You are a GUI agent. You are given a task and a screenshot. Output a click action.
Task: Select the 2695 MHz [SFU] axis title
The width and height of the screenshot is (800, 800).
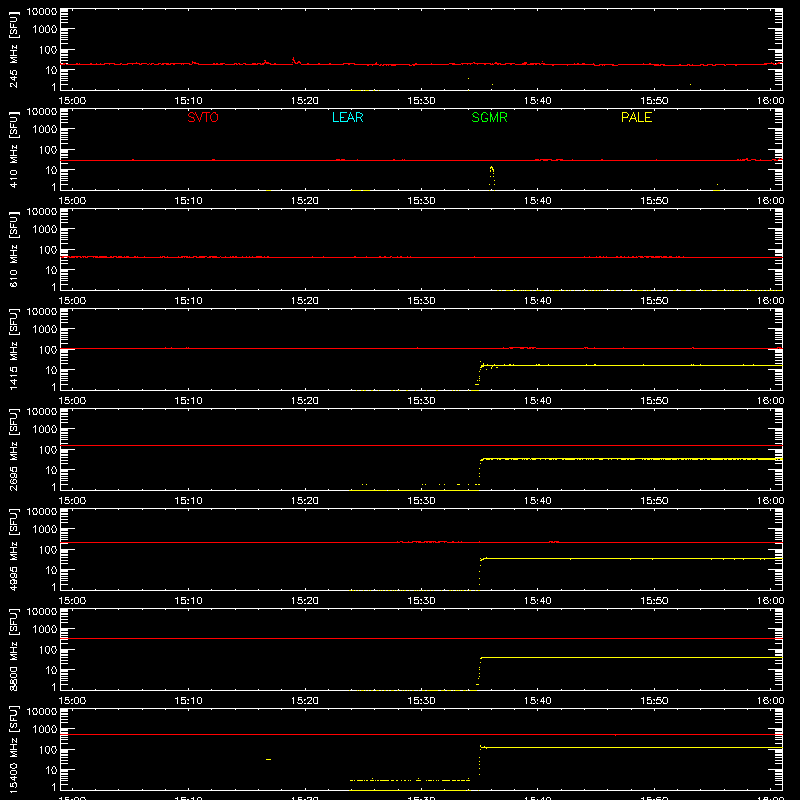[x=14, y=449]
